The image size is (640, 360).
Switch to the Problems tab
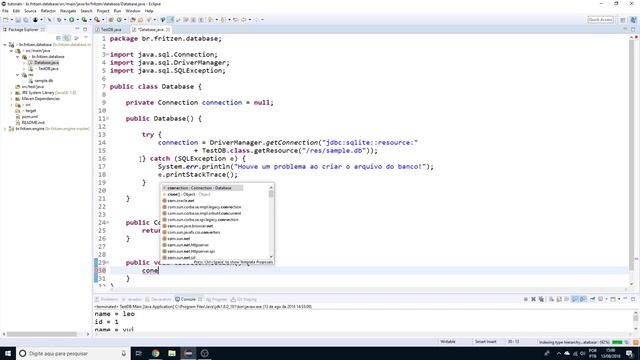106,299
